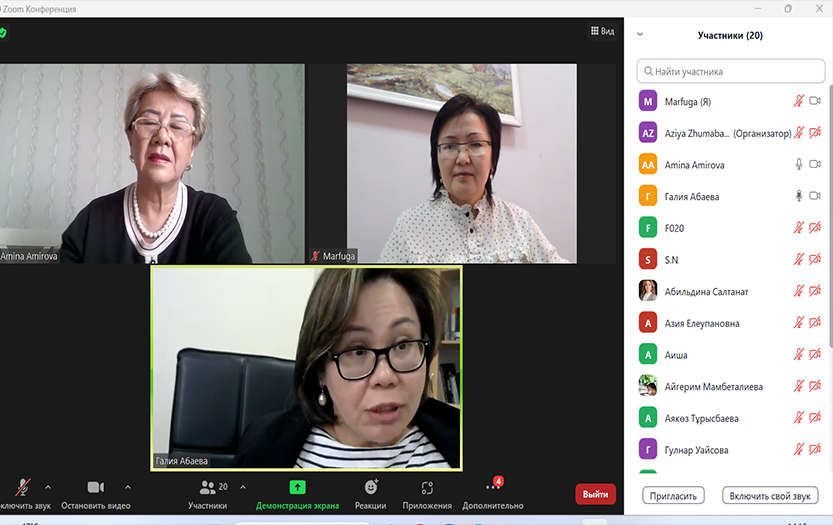Screen dimensions: 833x525
Task: Click the red Выйти leave button
Action: pos(595,494)
